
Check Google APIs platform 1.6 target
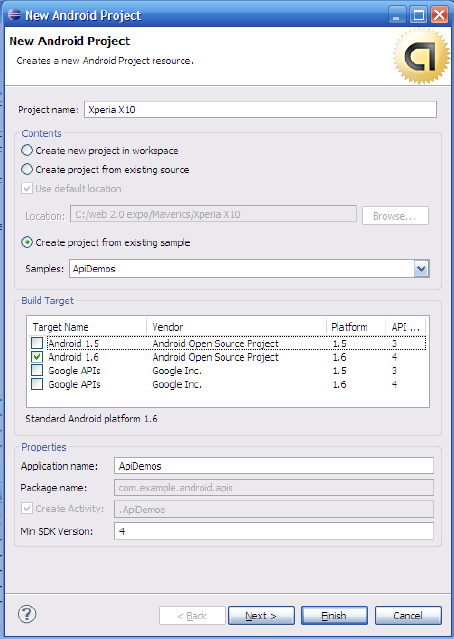click(x=37, y=384)
